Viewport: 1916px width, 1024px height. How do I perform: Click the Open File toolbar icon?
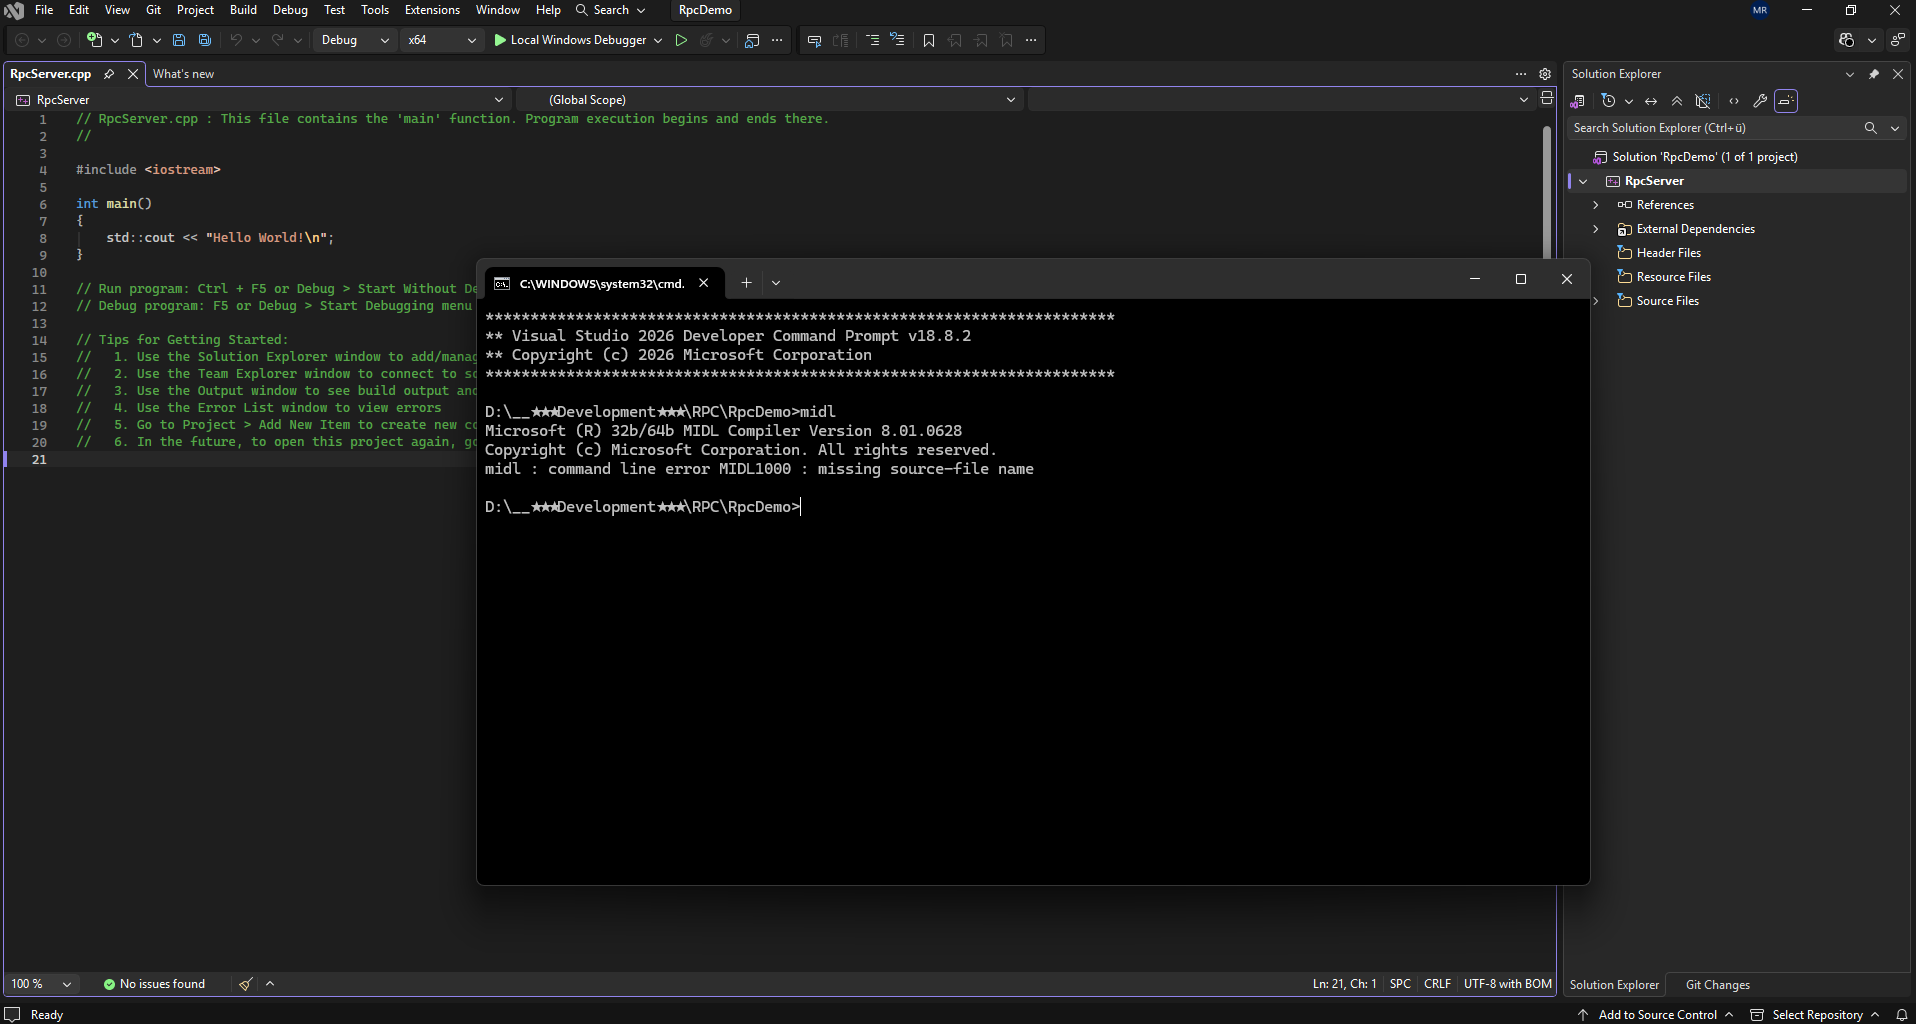(136, 40)
